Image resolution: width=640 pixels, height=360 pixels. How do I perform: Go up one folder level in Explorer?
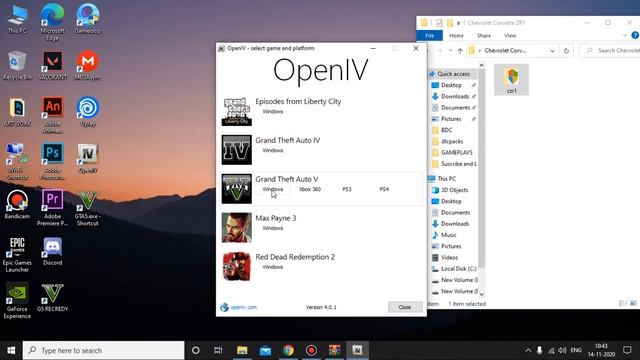tap(460, 51)
